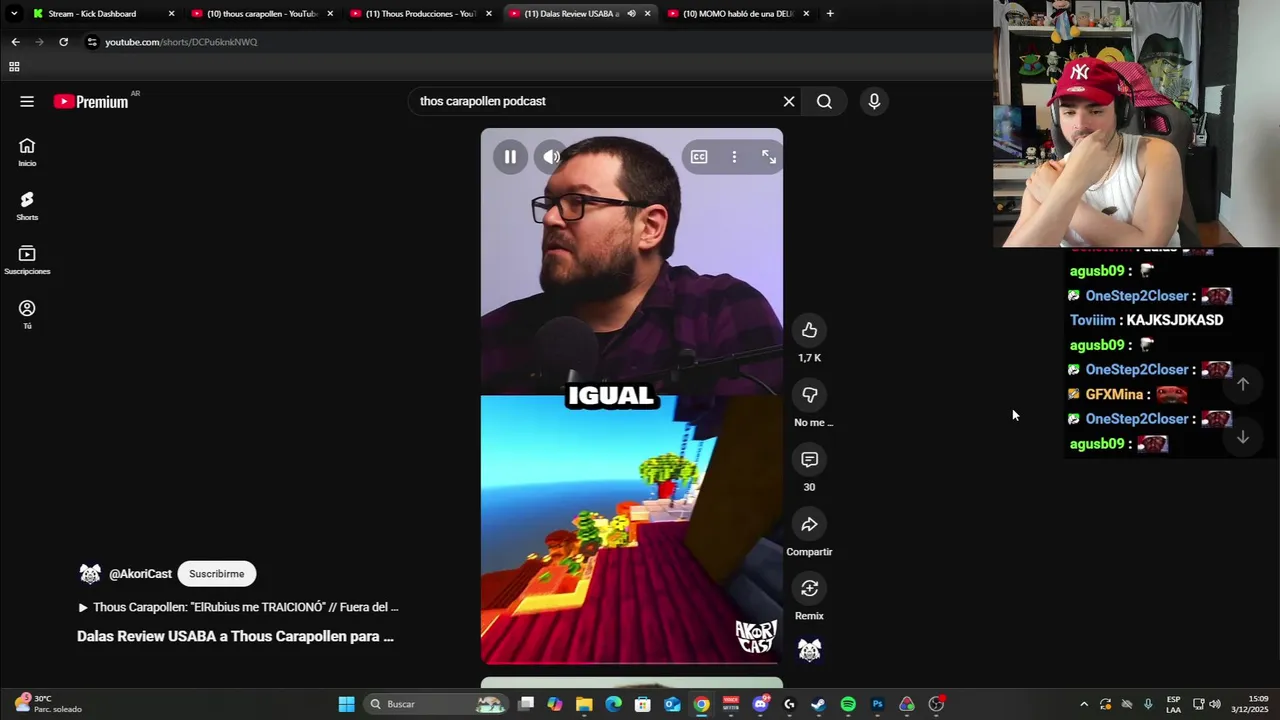This screenshot has width=1280, height=720.
Task: Pause the playing YouTube Short
Action: click(510, 157)
